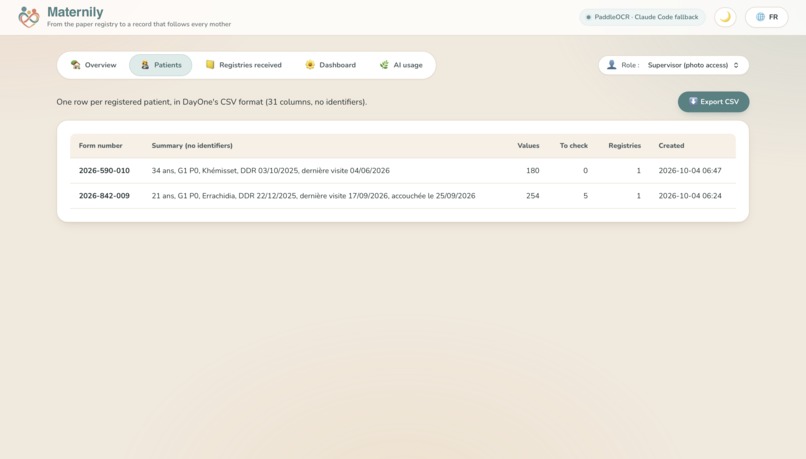The image size is (806, 459).
Task: Open the Role dropdown, Supervisor (photo access)
Action: click(673, 65)
